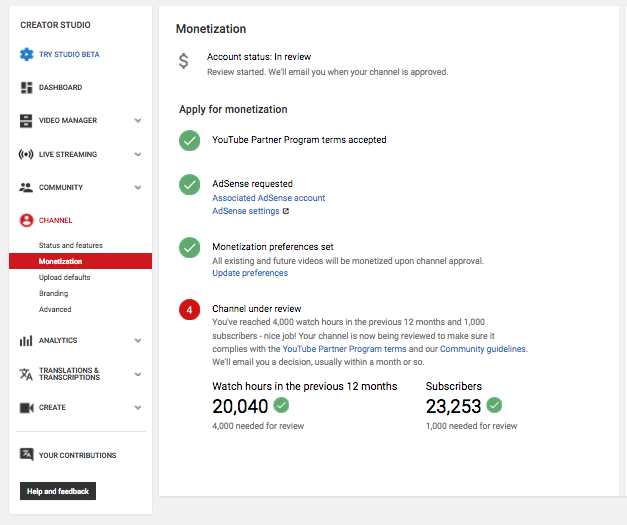Open Translations & Transcriptions label
This screenshot has height=525, width=627.
click(x=70, y=374)
